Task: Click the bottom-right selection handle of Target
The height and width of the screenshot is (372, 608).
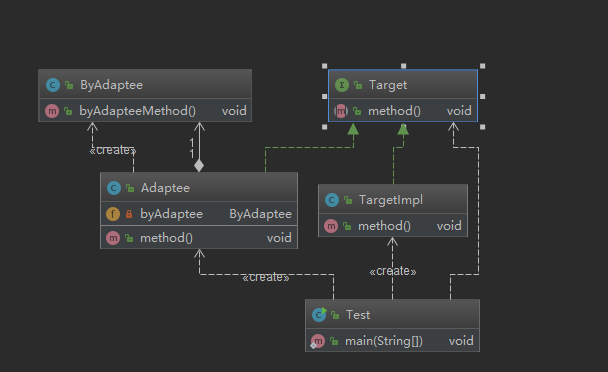Action: [x=482, y=127]
